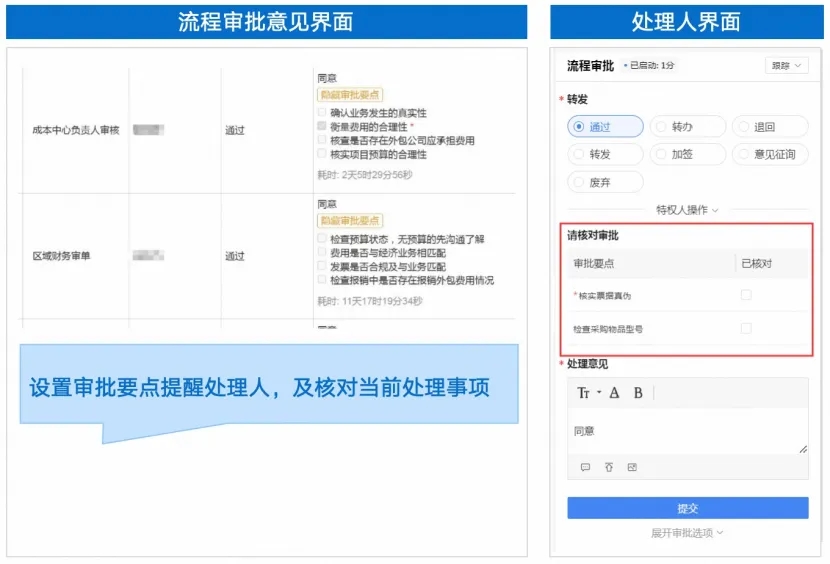Click the font color A icon
This screenshot has width=830, height=564.
pyautogui.click(x=614, y=393)
